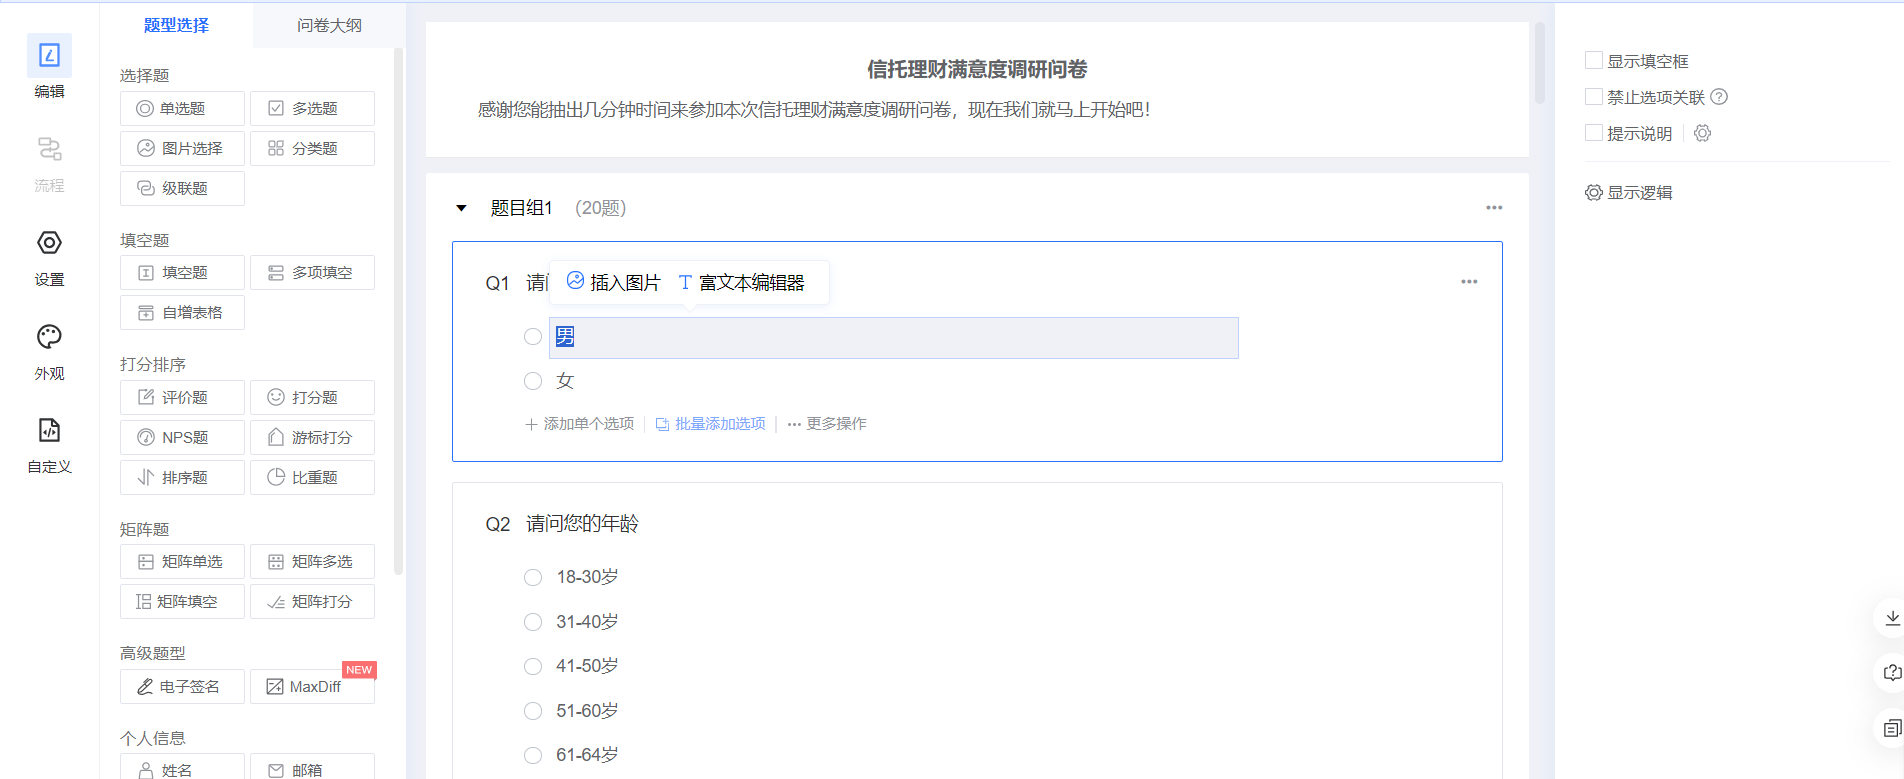Open the 更多操作 more actions menu
Screen dimensions: 1904x779
(827, 424)
